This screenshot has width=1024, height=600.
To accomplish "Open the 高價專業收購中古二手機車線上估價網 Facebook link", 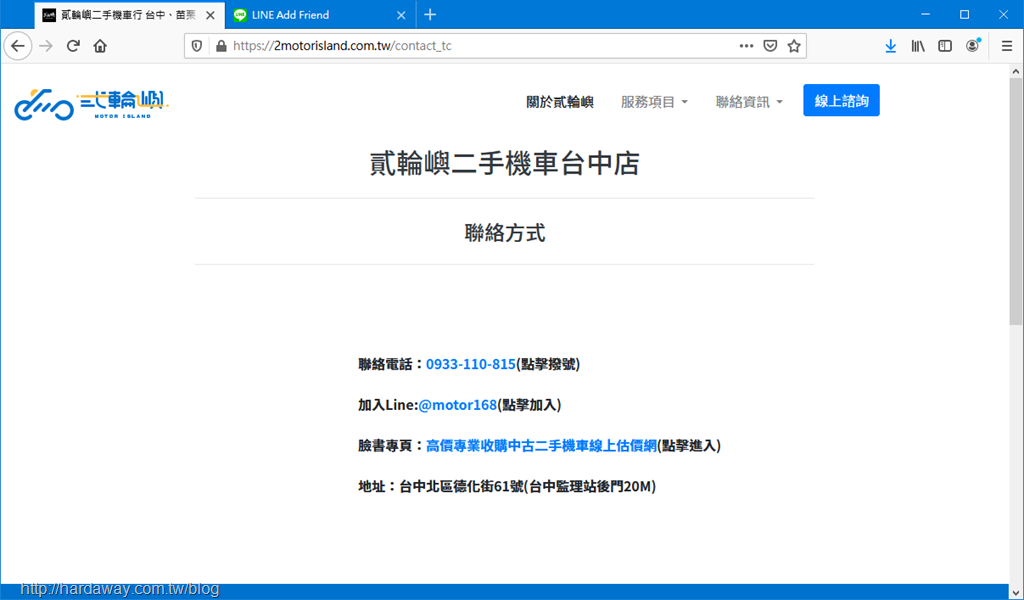I will tap(541, 446).
